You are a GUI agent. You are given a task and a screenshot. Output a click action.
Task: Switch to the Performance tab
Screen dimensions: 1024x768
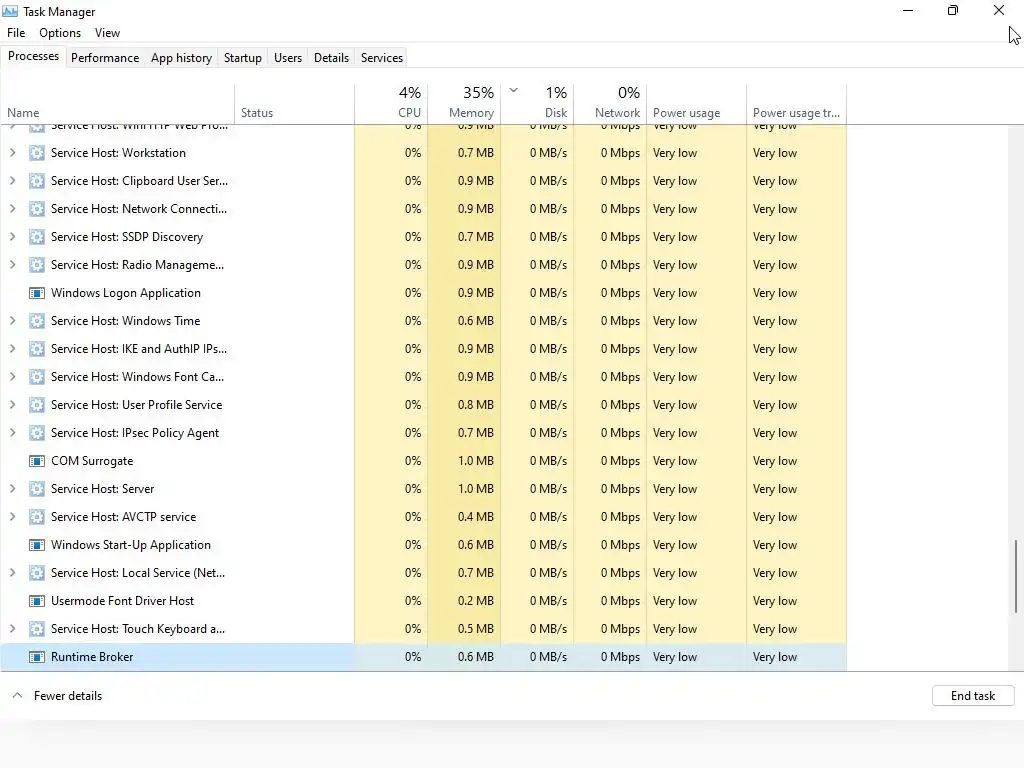pyautogui.click(x=105, y=57)
